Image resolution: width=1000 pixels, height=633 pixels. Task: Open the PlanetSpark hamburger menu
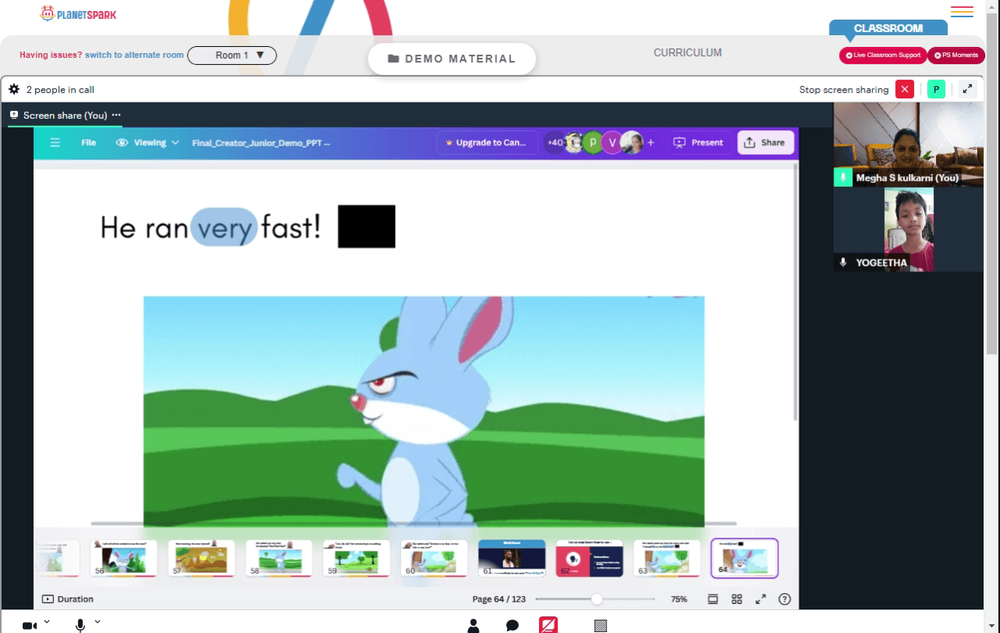(962, 11)
